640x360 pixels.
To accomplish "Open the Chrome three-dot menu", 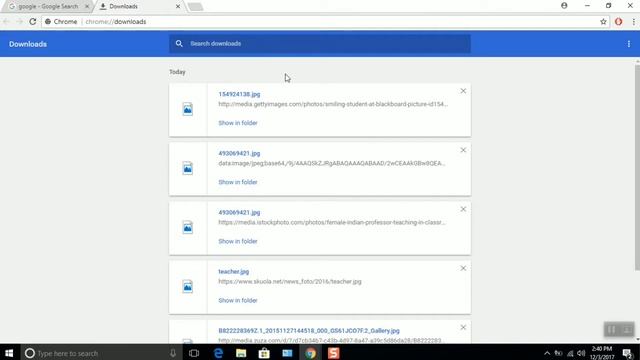I will (633, 22).
